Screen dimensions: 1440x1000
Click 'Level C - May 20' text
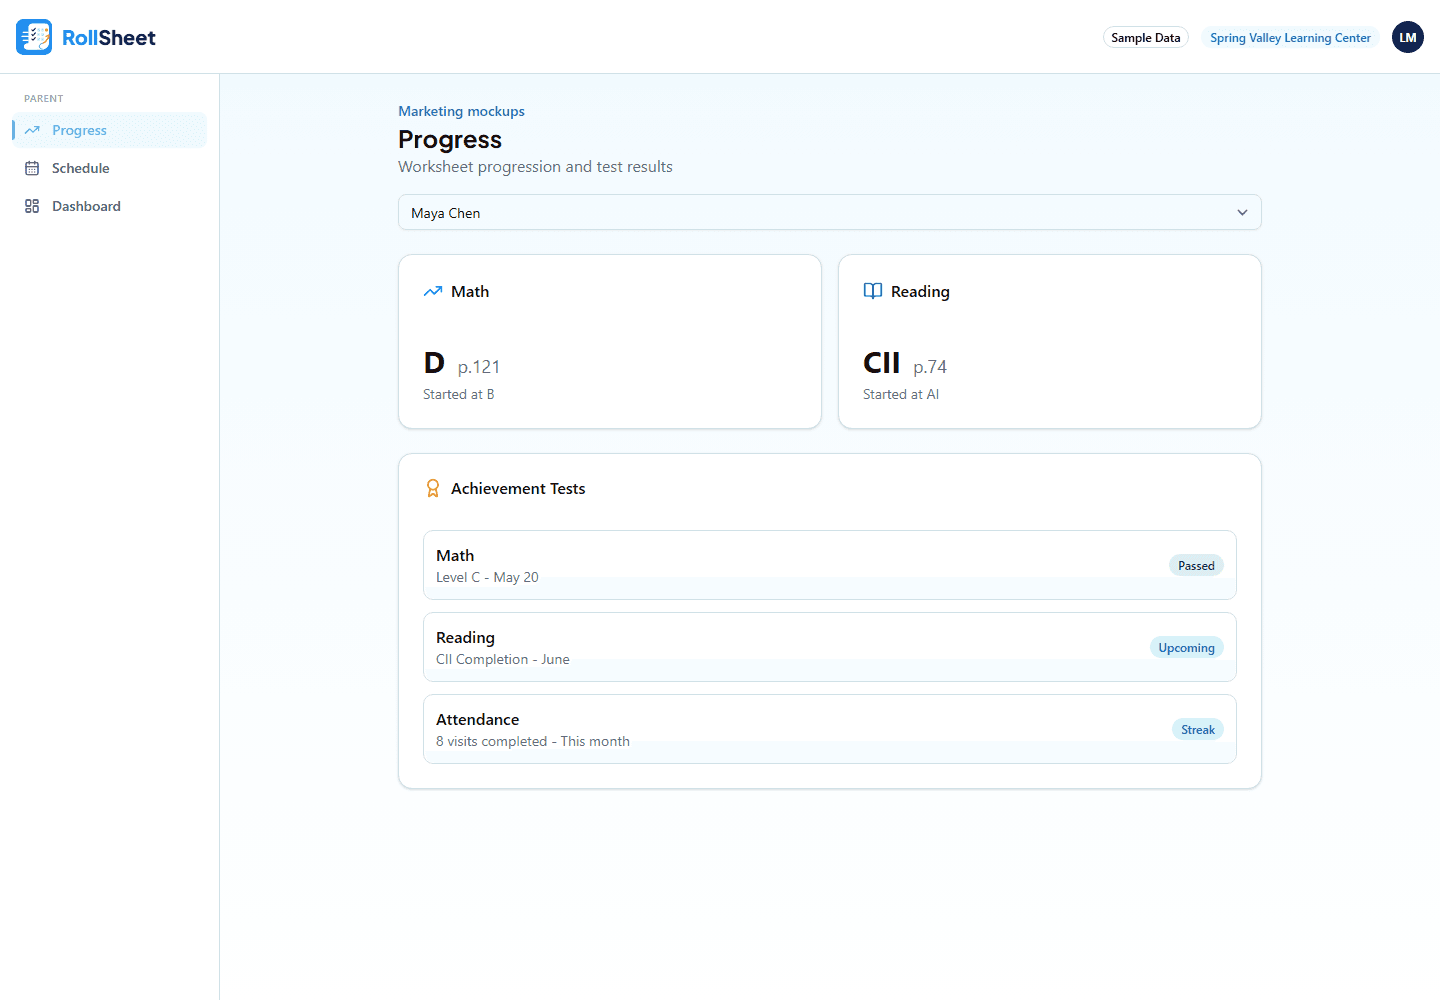tap(487, 577)
